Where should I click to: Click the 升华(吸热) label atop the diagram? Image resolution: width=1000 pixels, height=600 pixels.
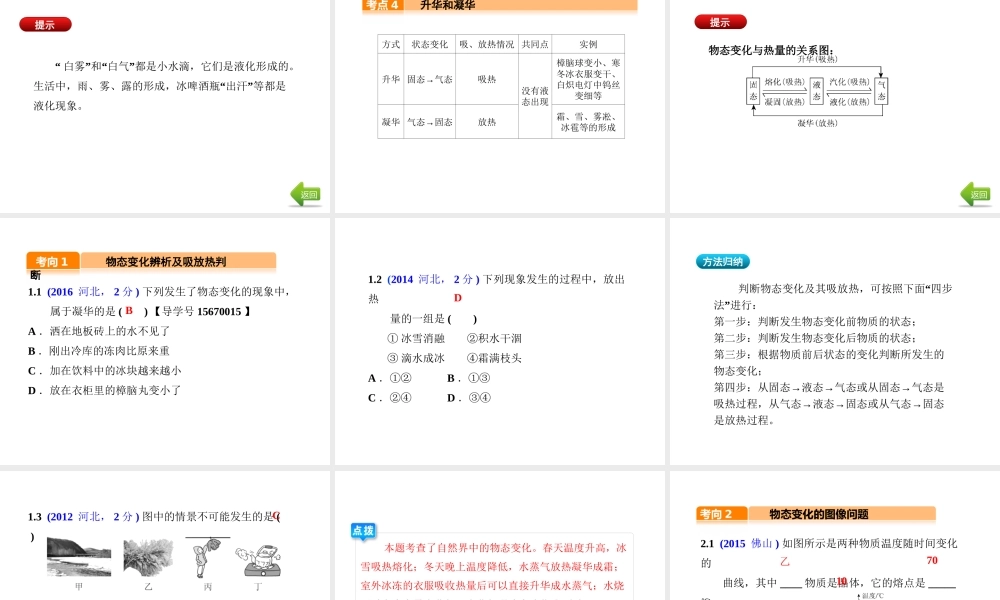coord(817,59)
